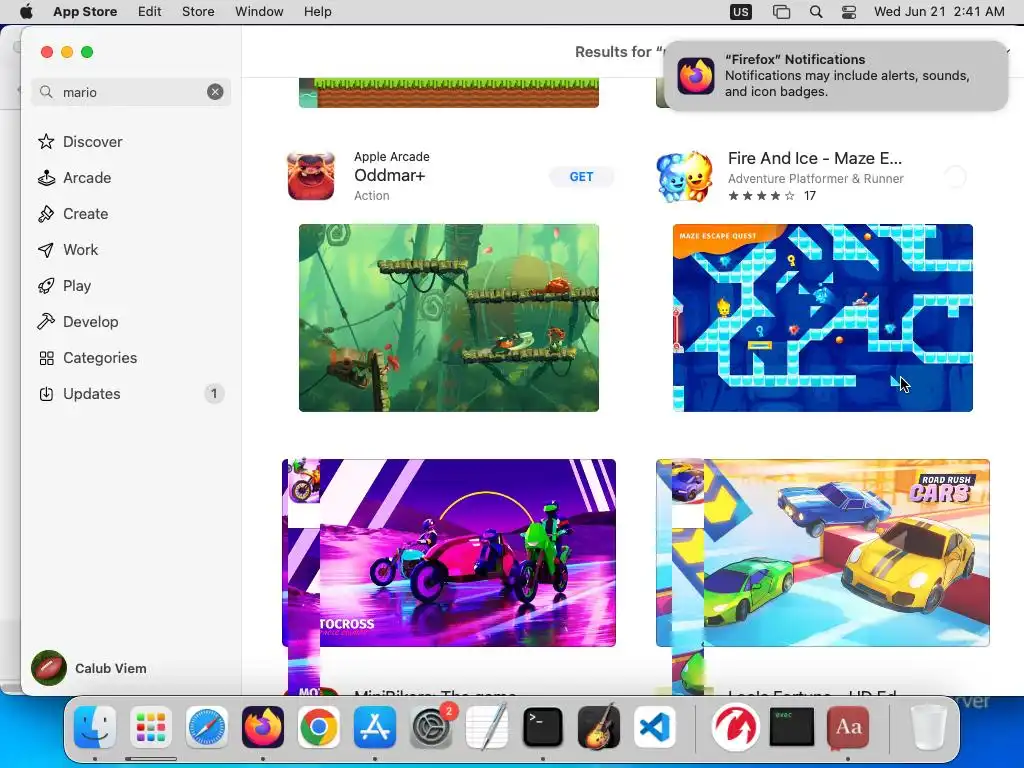Click the Fire And Ice star rating
1024x768 pixels.
click(x=761, y=196)
